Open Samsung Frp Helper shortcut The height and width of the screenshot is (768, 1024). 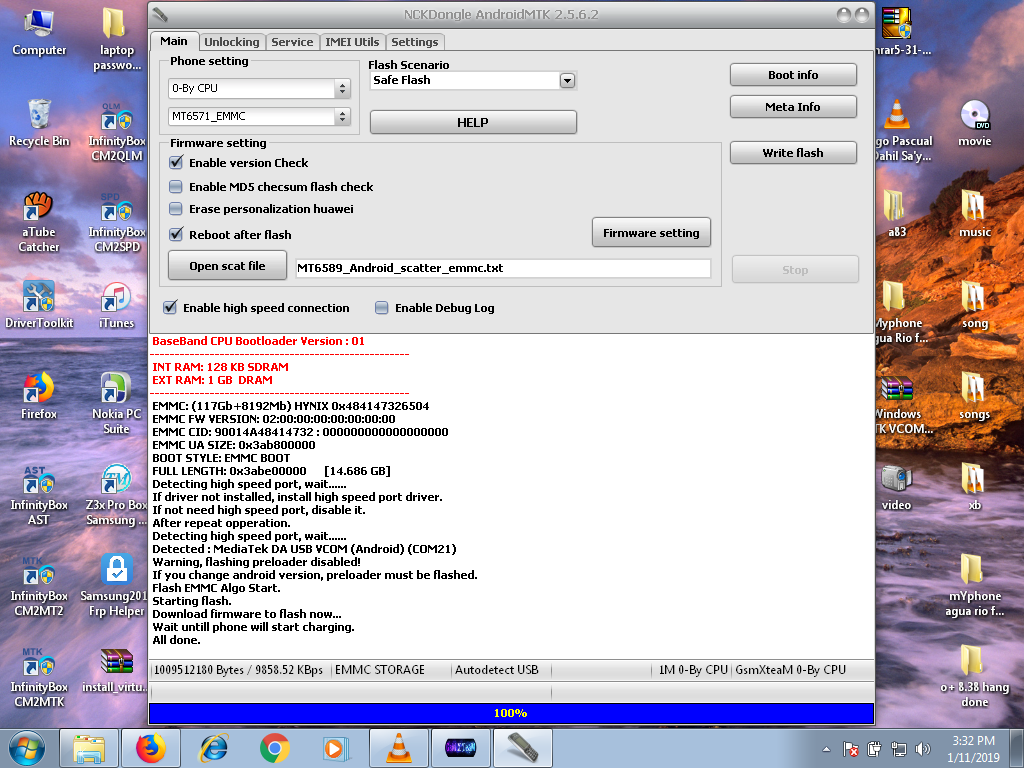click(116, 585)
